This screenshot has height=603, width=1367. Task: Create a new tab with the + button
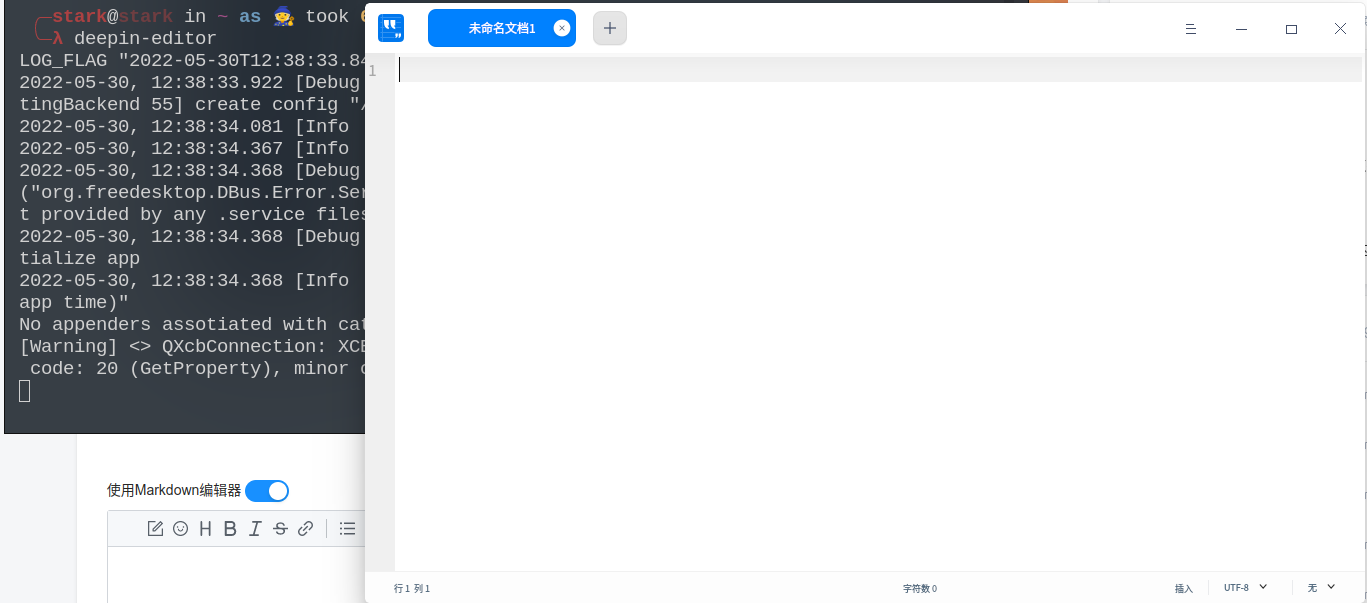click(x=610, y=28)
